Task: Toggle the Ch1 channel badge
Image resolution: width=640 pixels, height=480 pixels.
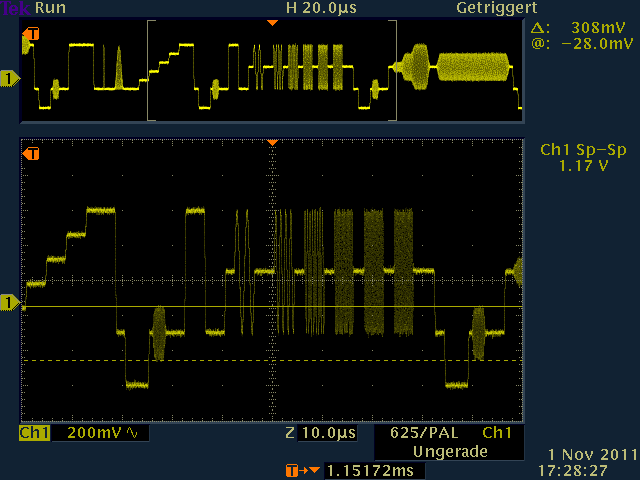Action: coord(34,434)
